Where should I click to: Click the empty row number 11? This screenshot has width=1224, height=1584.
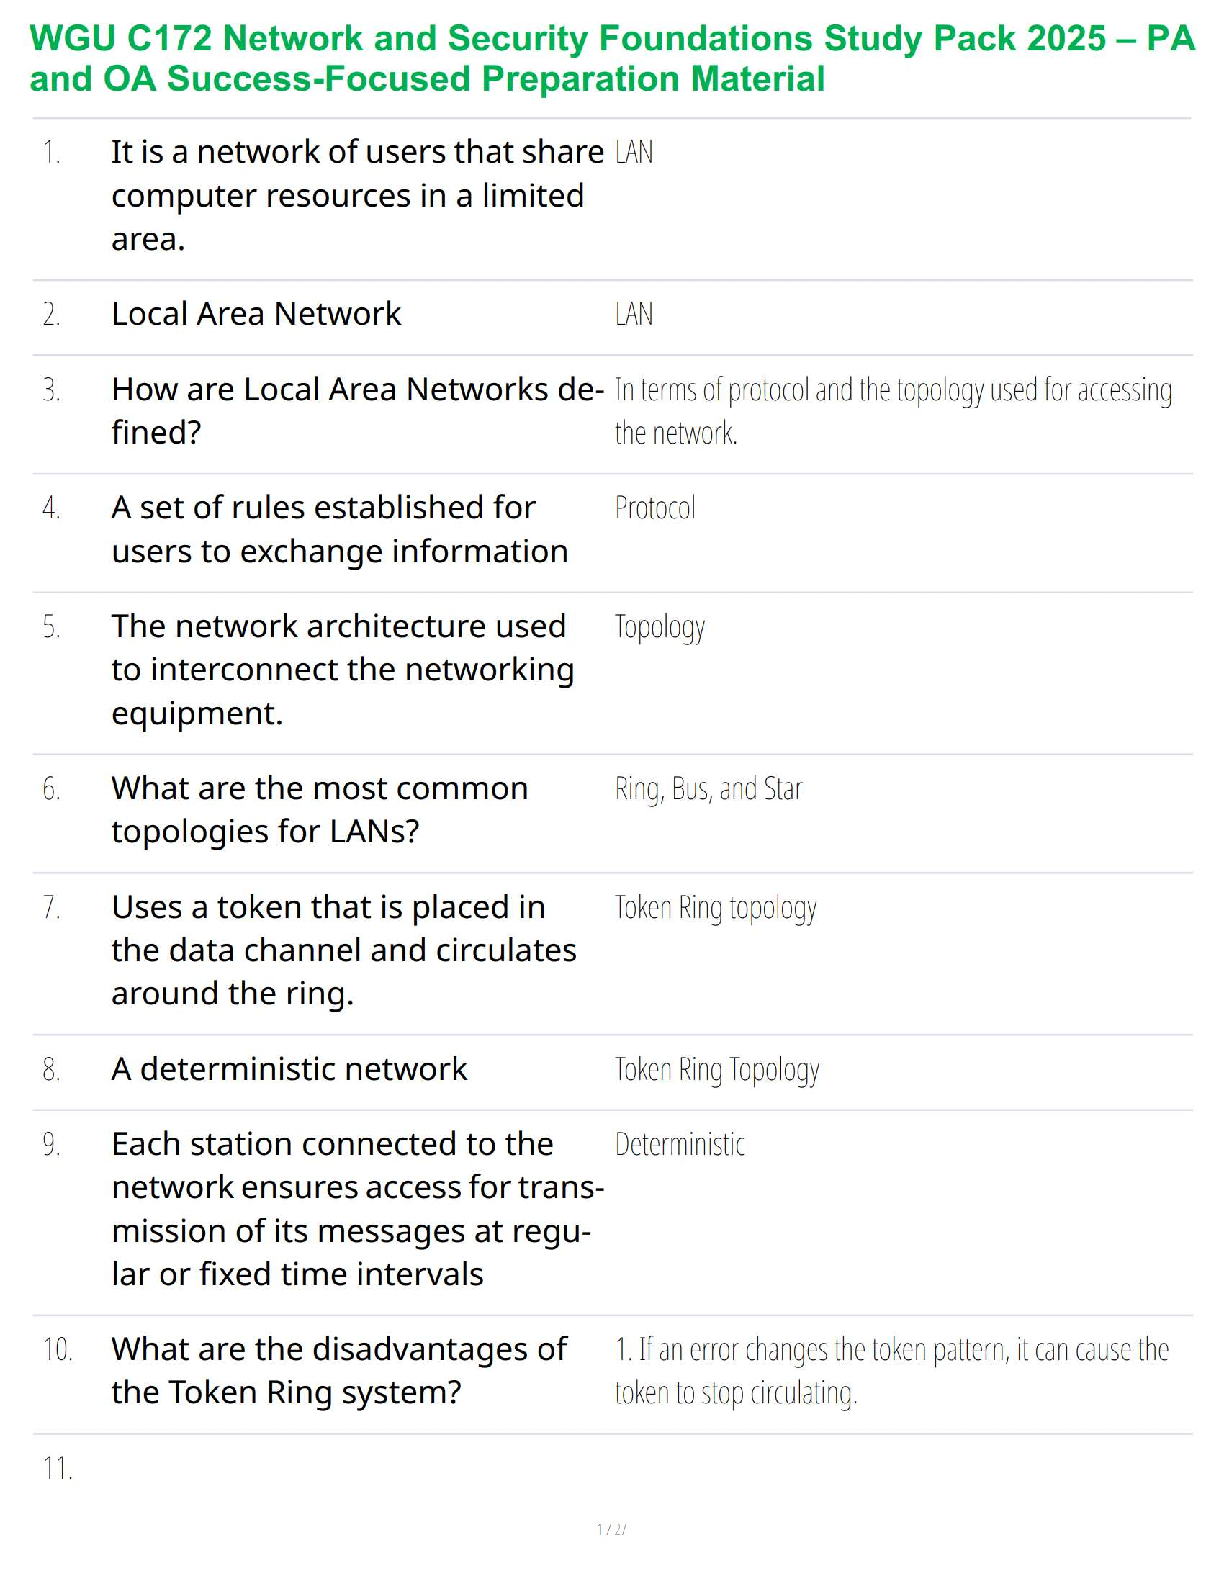pos(57,1468)
